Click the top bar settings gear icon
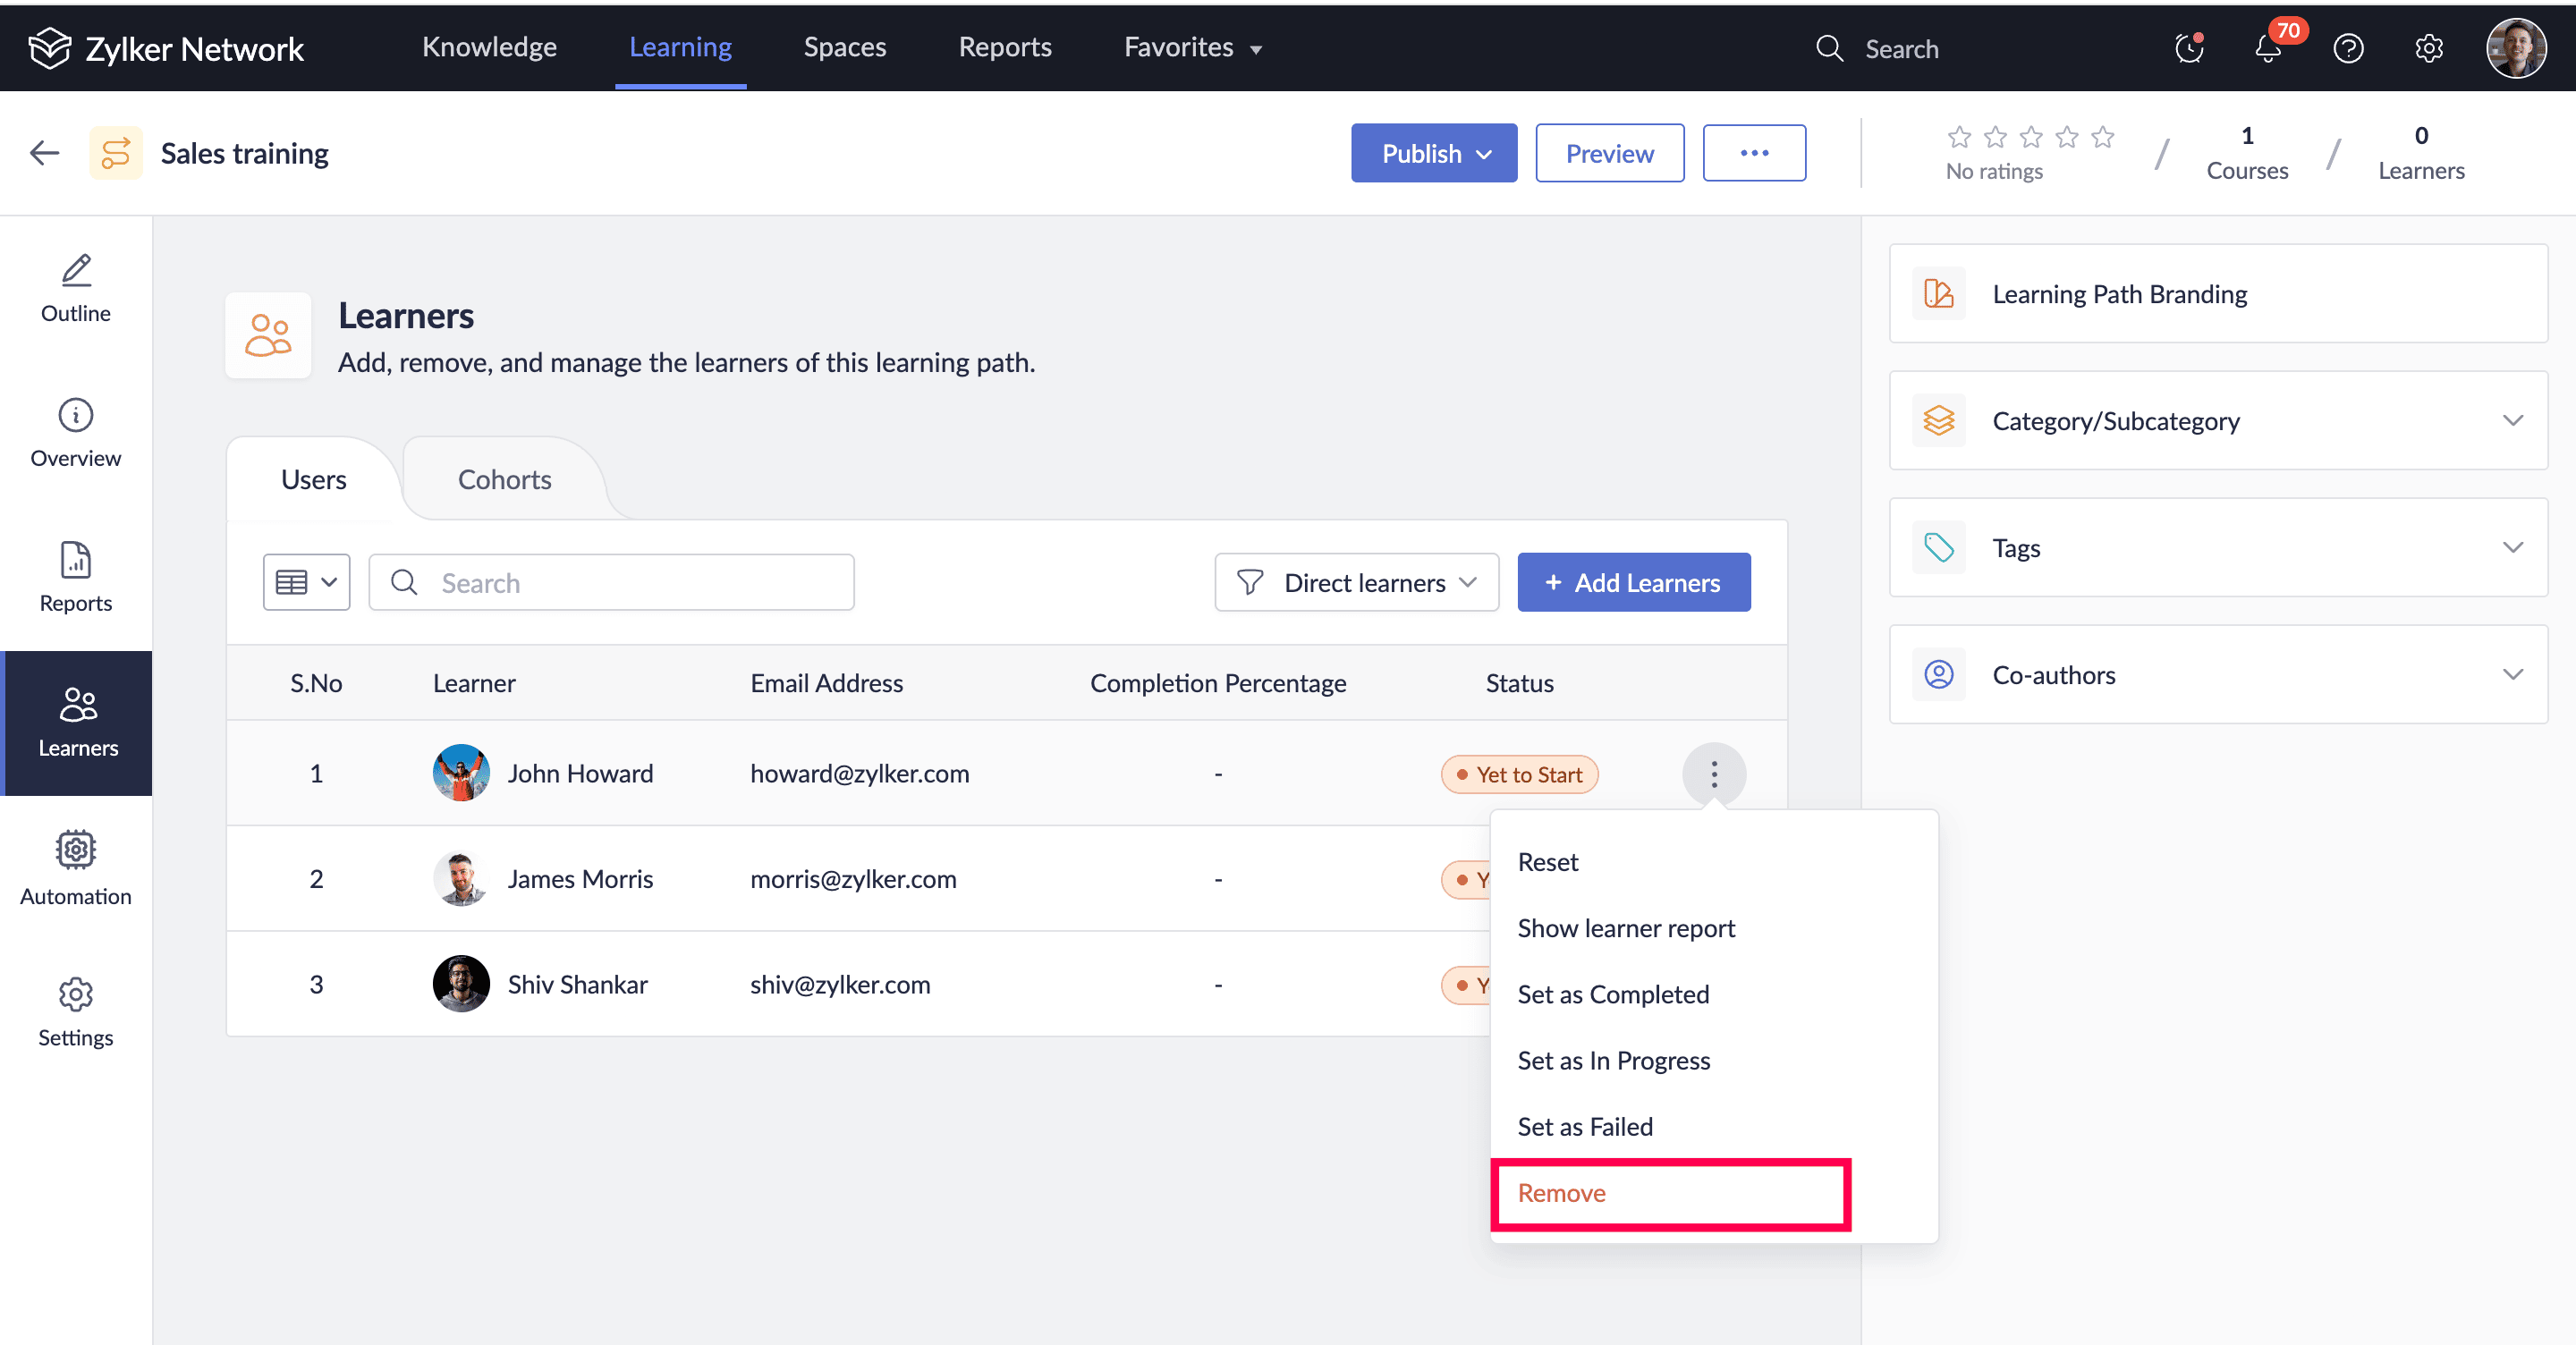Viewport: 2576px width, 1345px height. tap(2428, 49)
